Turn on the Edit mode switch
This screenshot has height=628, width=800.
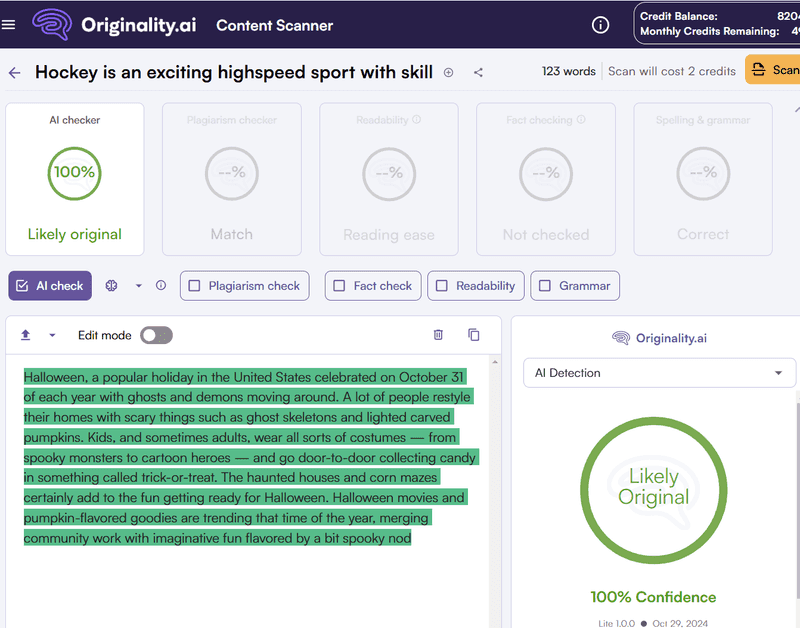pyautogui.click(x=157, y=335)
